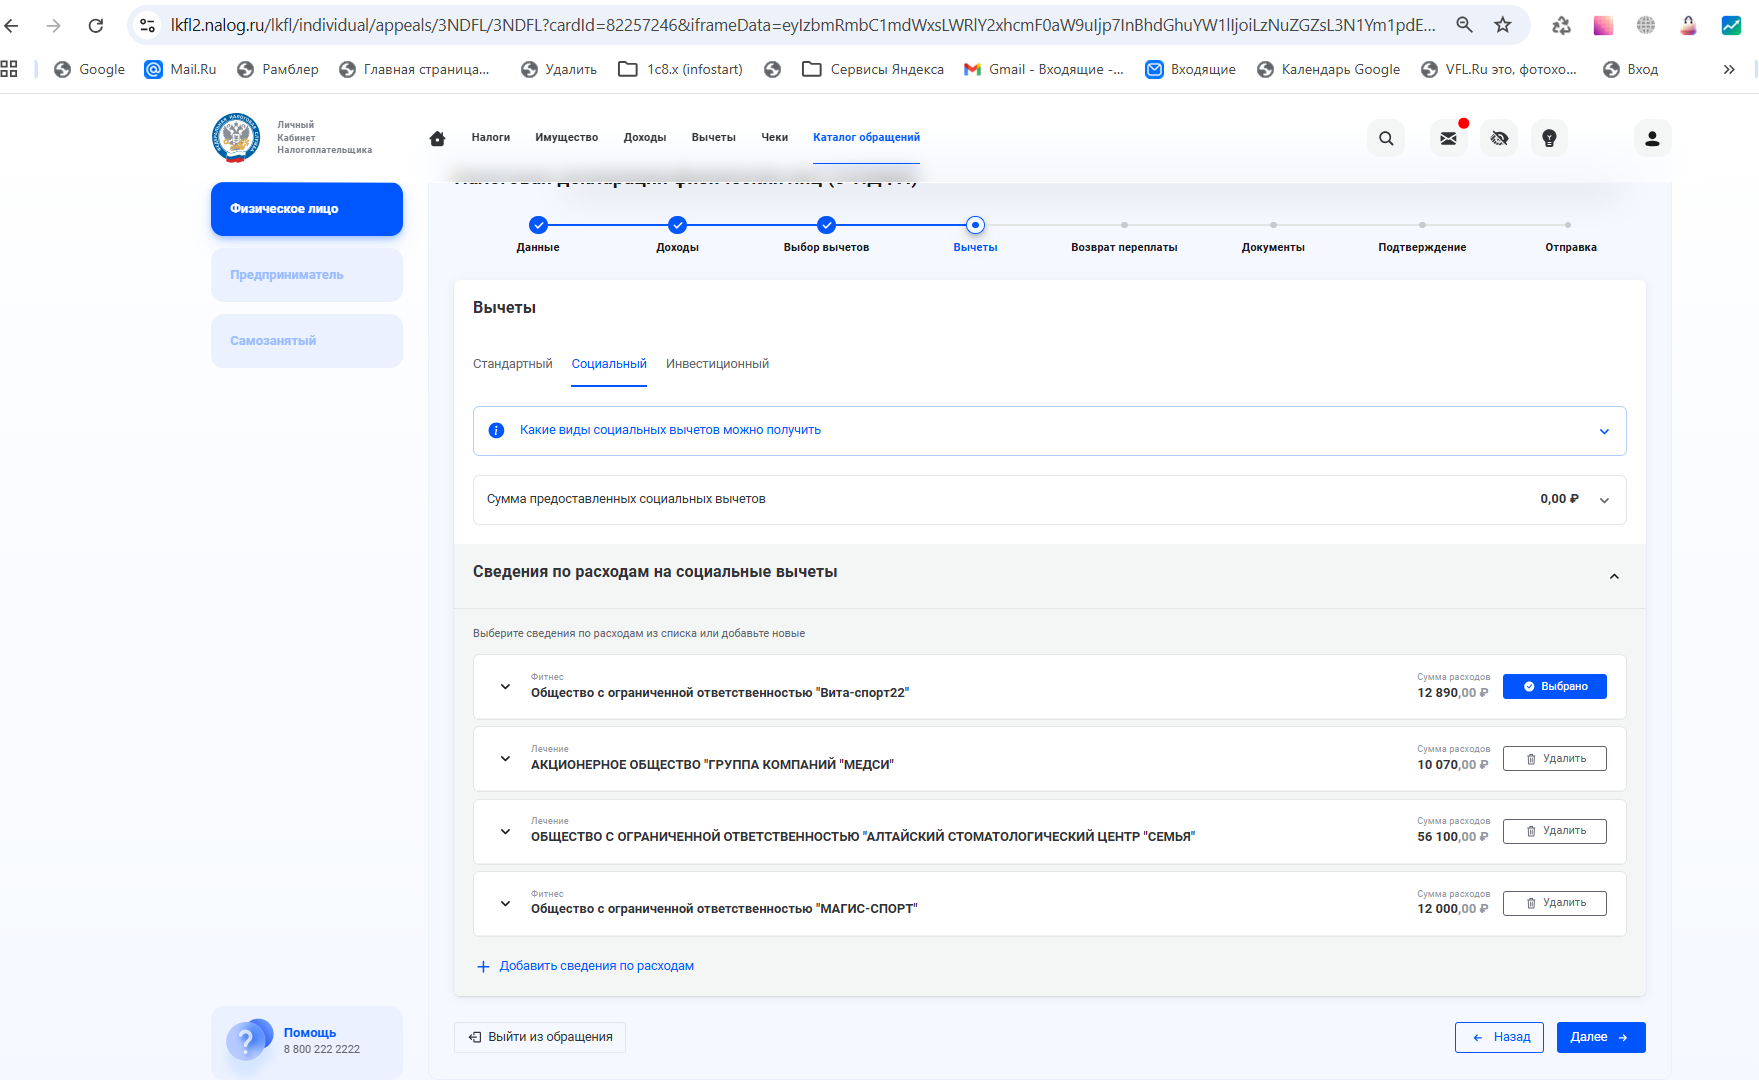
Task: Bookmark page with the star icon
Action: [x=1502, y=25]
